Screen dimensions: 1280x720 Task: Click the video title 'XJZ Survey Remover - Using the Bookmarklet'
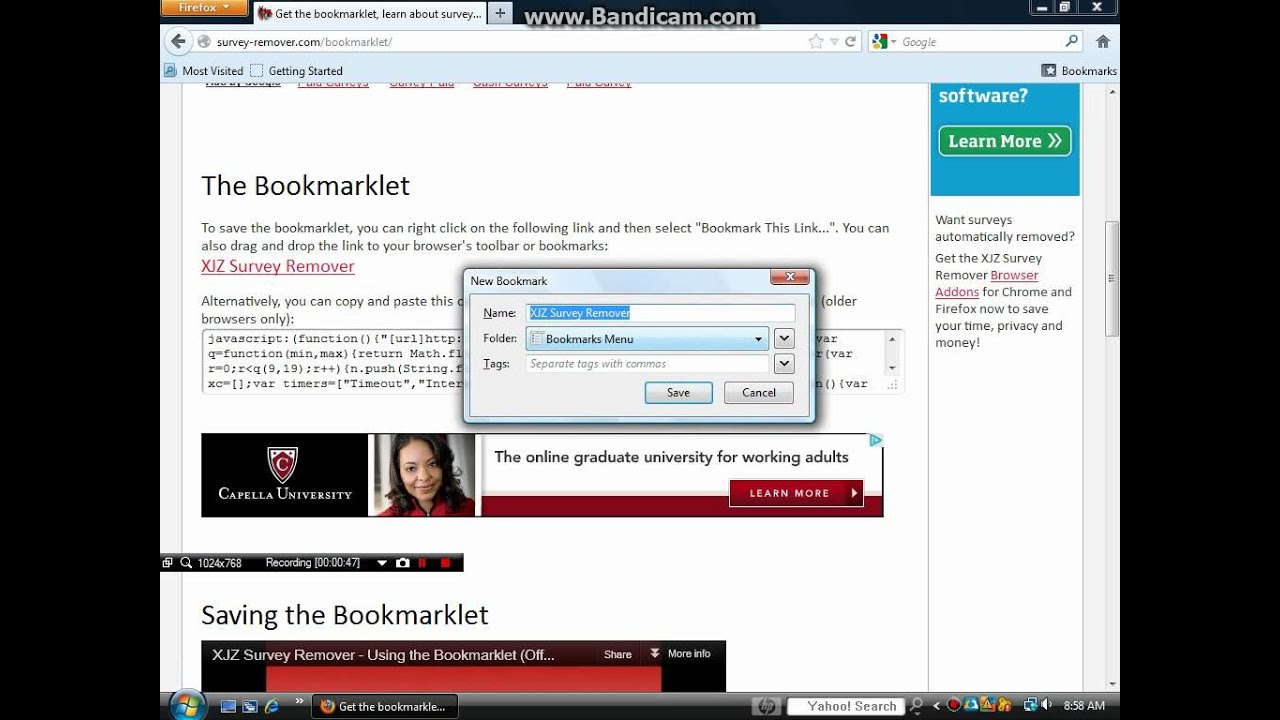coord(383,655)
